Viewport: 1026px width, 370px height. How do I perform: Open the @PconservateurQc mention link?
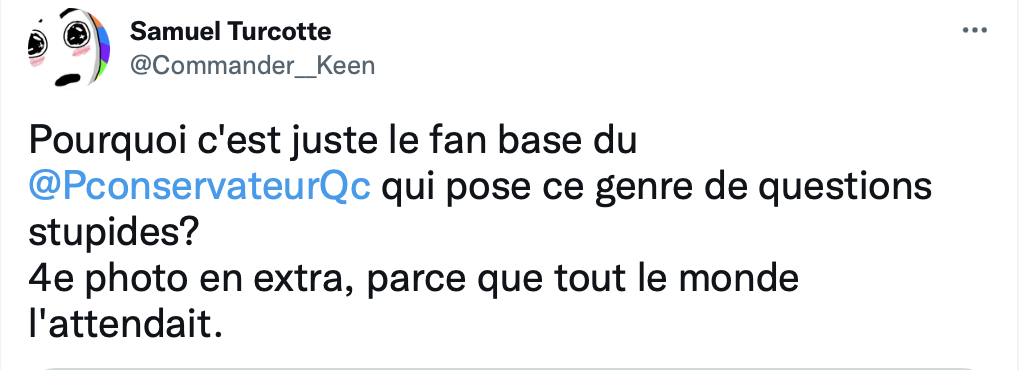coord(200,187)
